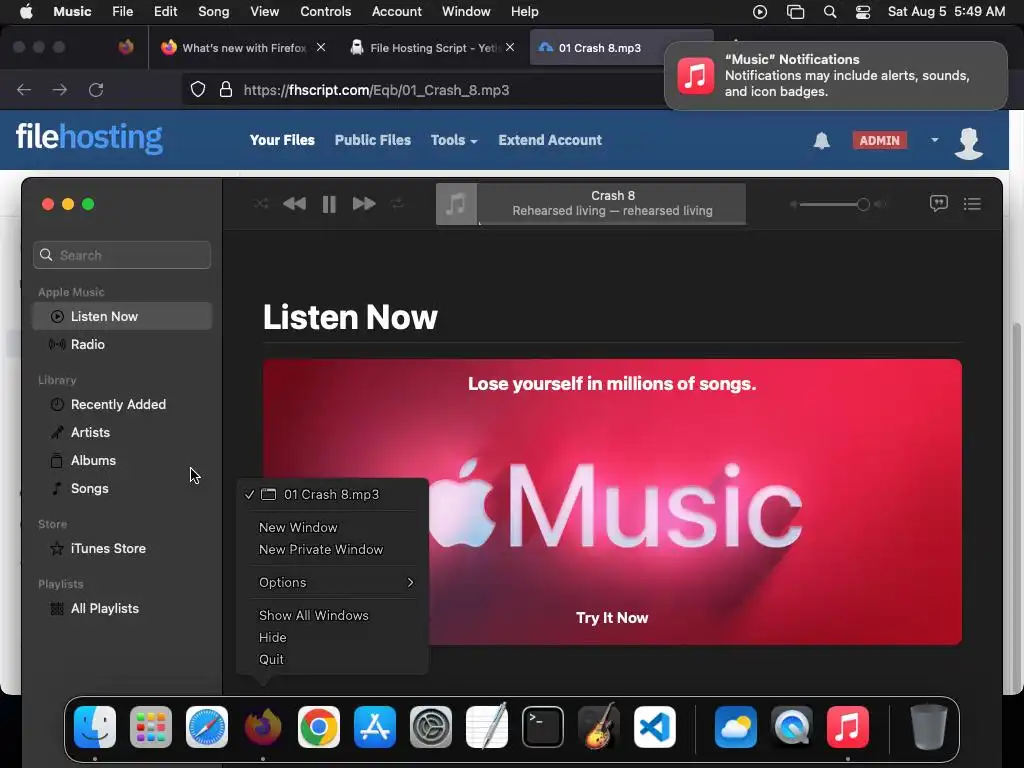Click the Music app dock icon

click(x=848, y=727)
